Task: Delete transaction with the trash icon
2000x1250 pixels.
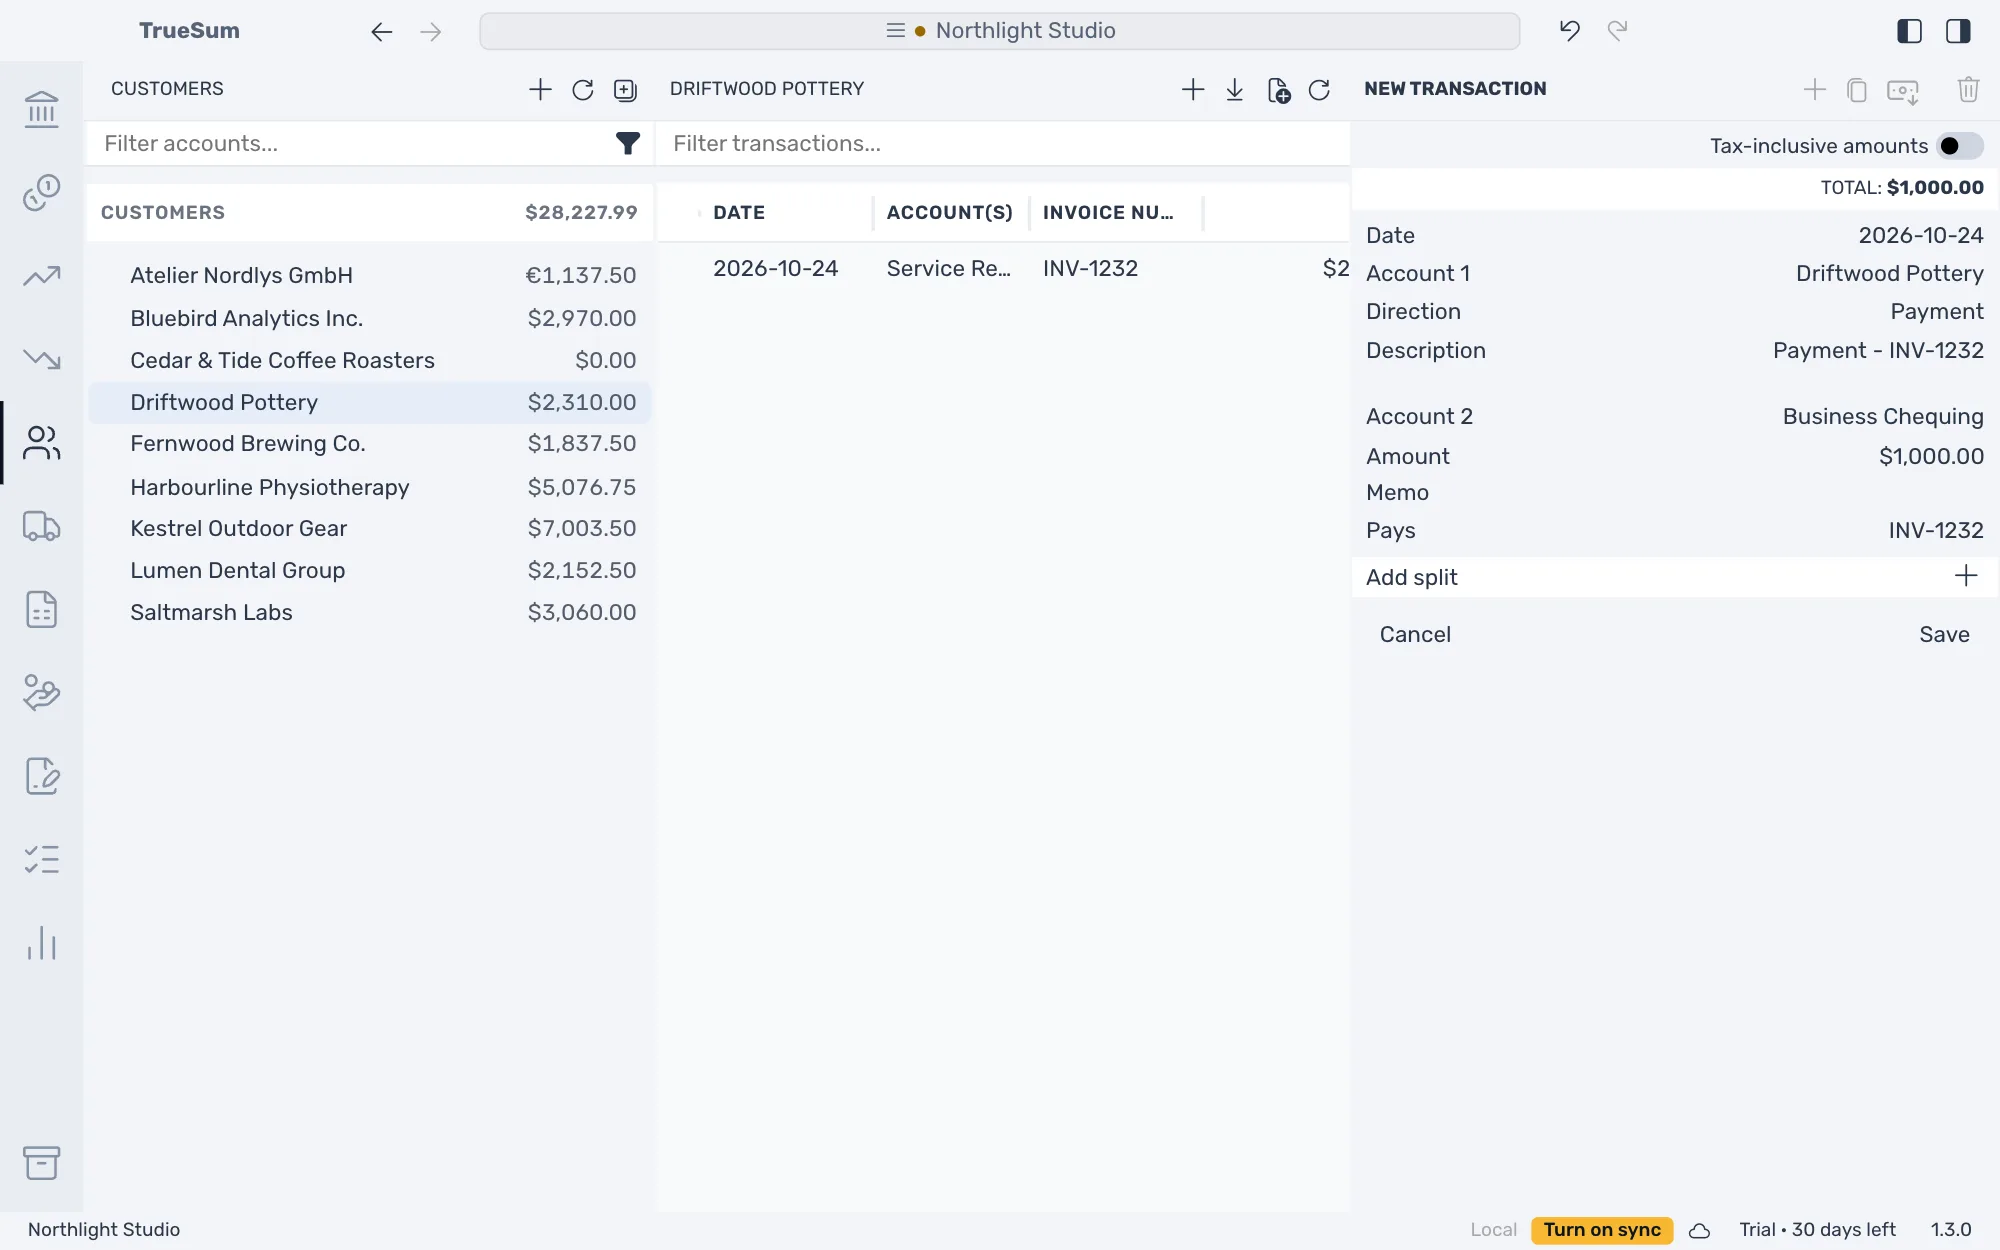Action: [1968, 89]
